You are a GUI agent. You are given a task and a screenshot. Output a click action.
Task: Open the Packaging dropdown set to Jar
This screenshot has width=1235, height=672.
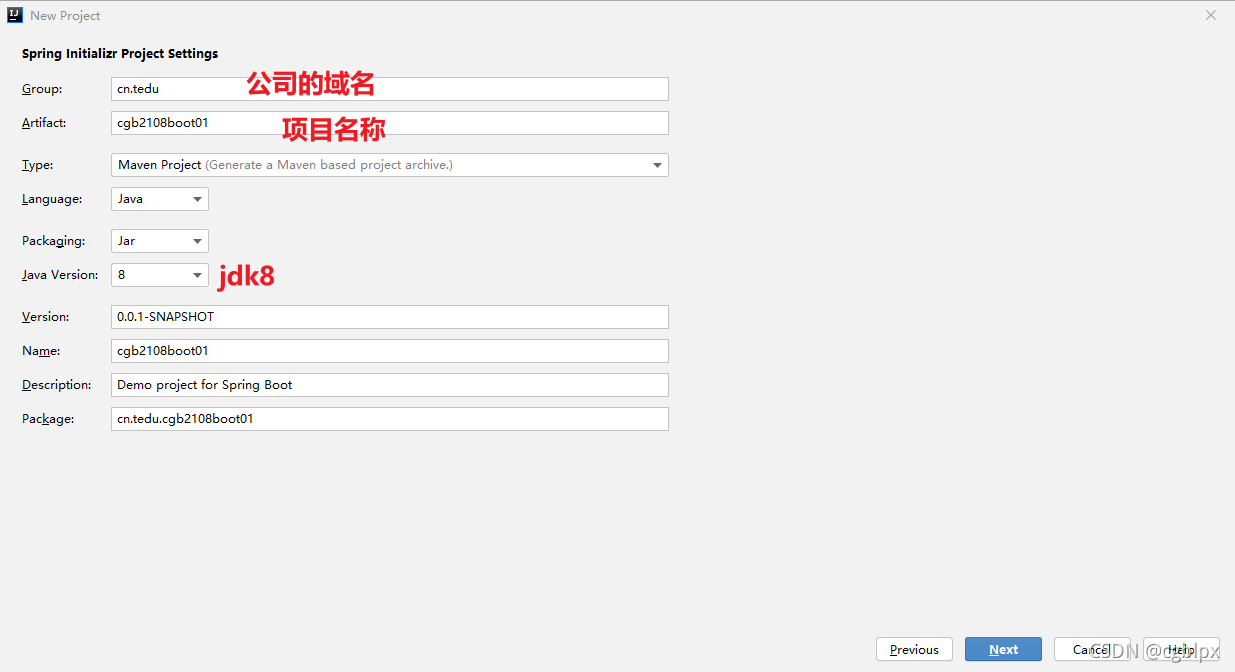coord(160,241)
